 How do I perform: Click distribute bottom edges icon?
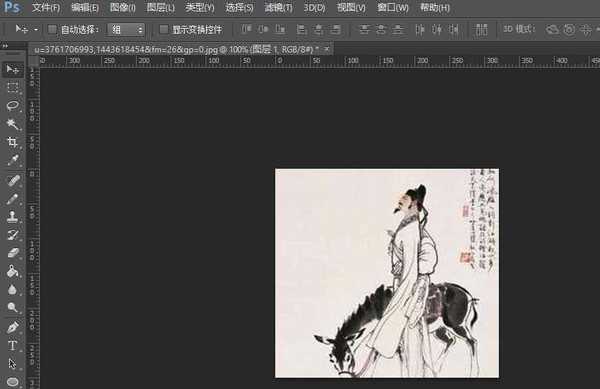[398, 29]
